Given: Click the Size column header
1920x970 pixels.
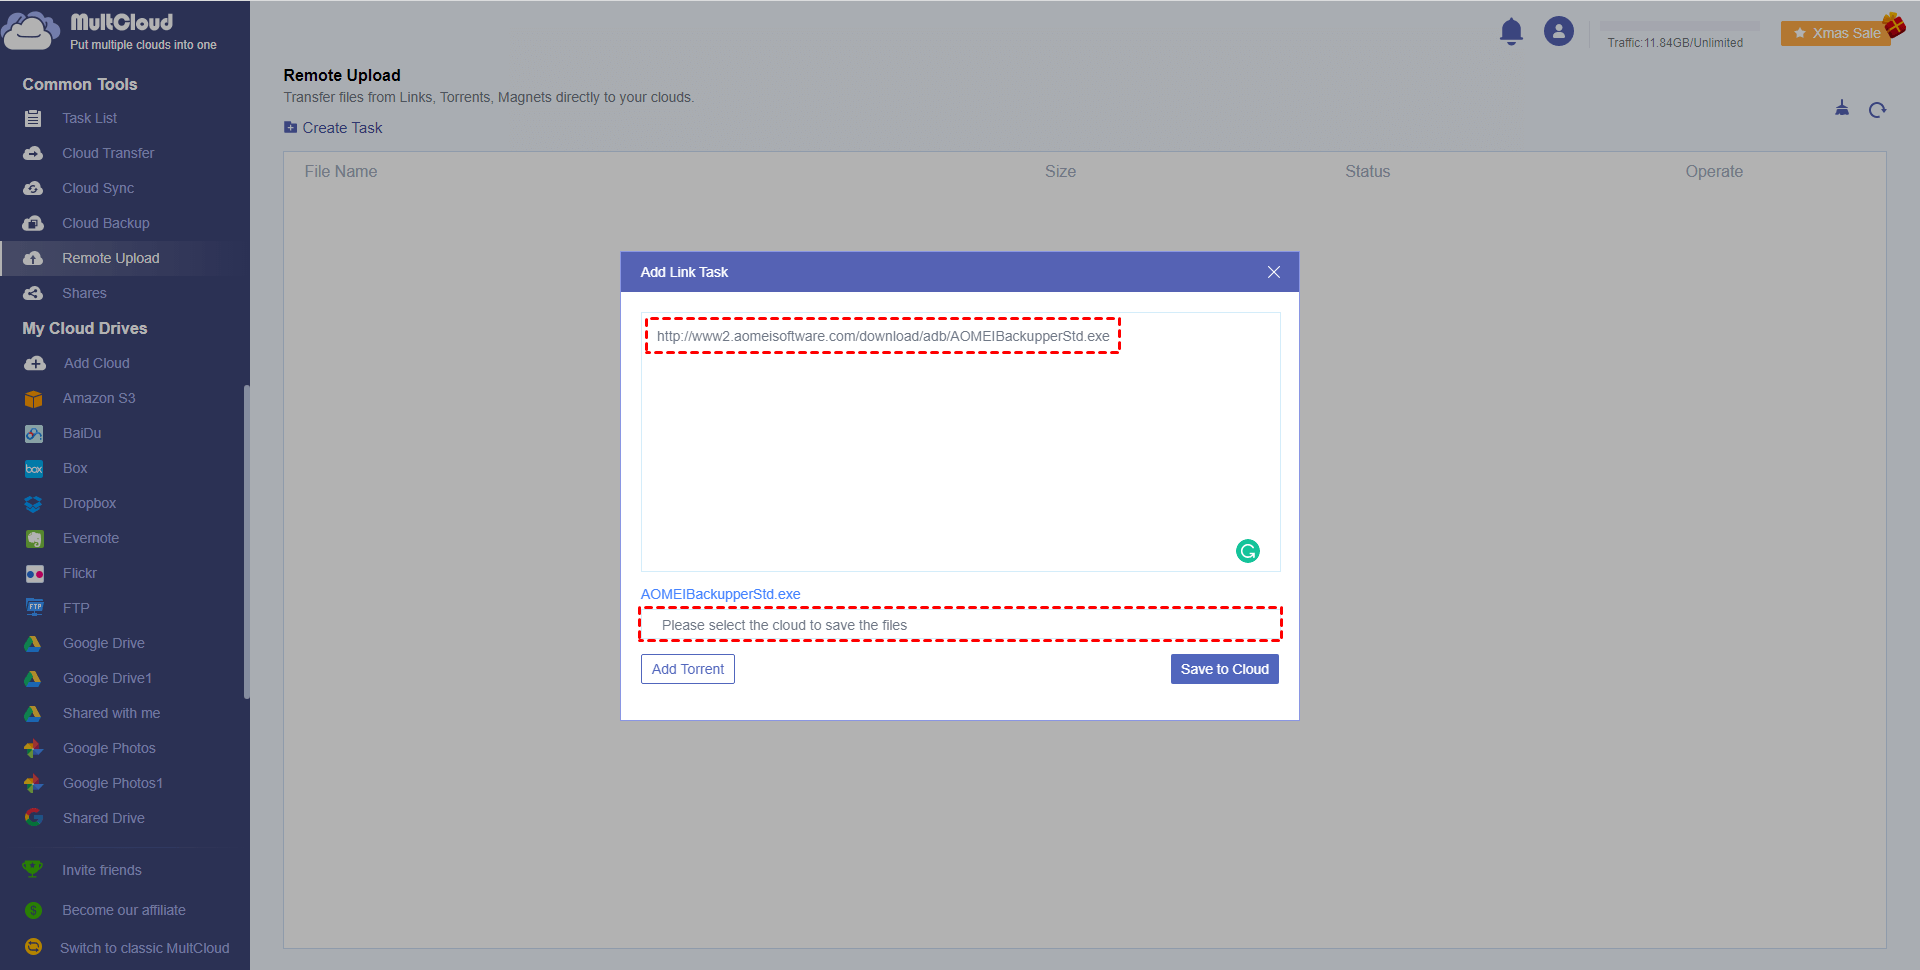Looking at the screenshot, I should click(1061, 172).
